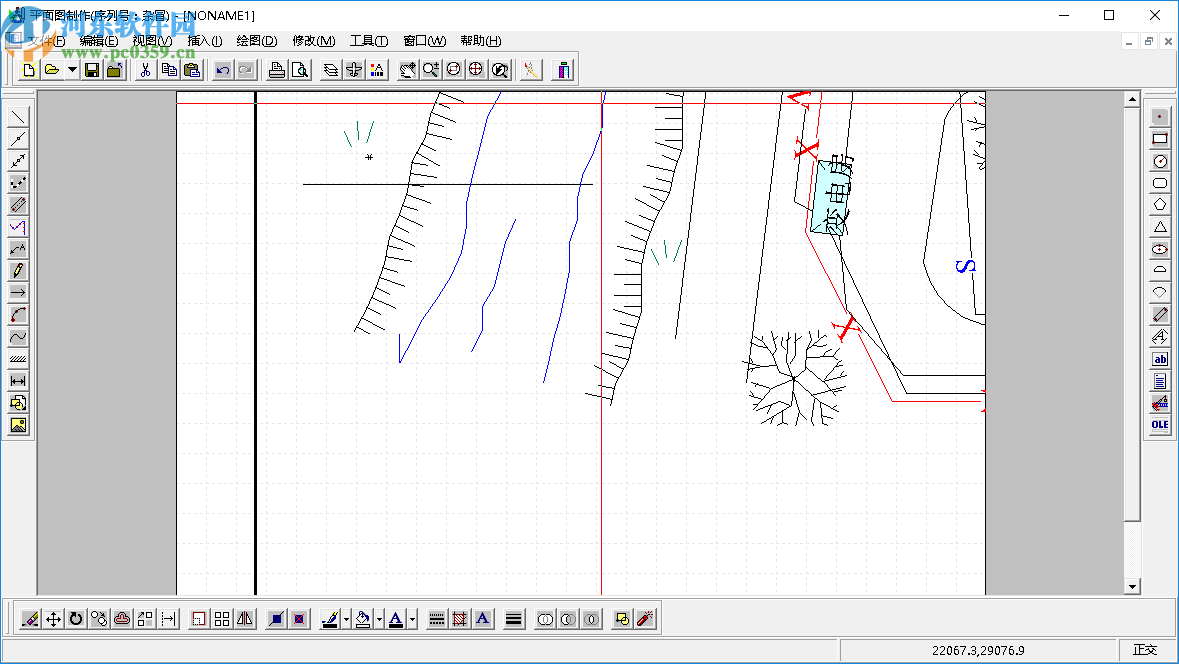1179x664 pixels.
Task: Open print preview from the toolbar
Action: 298,70
